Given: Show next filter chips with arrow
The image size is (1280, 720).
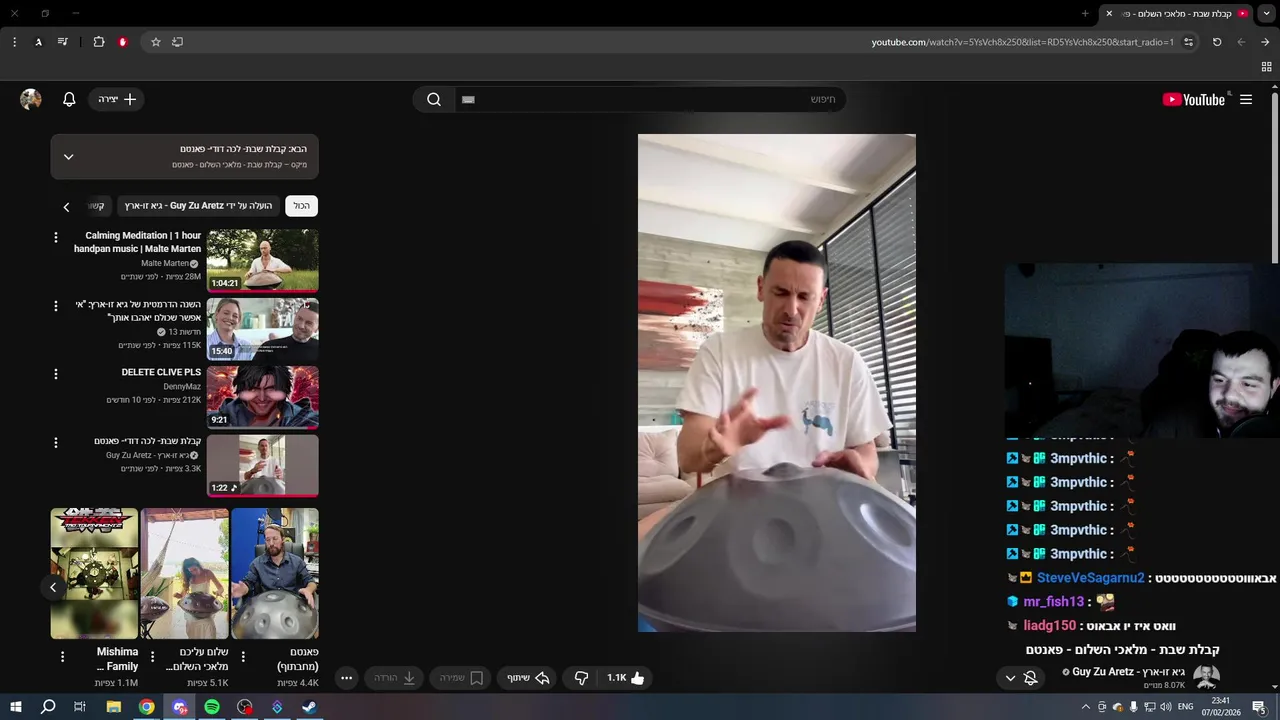Looking at the screenshot, I should point(66,207).
